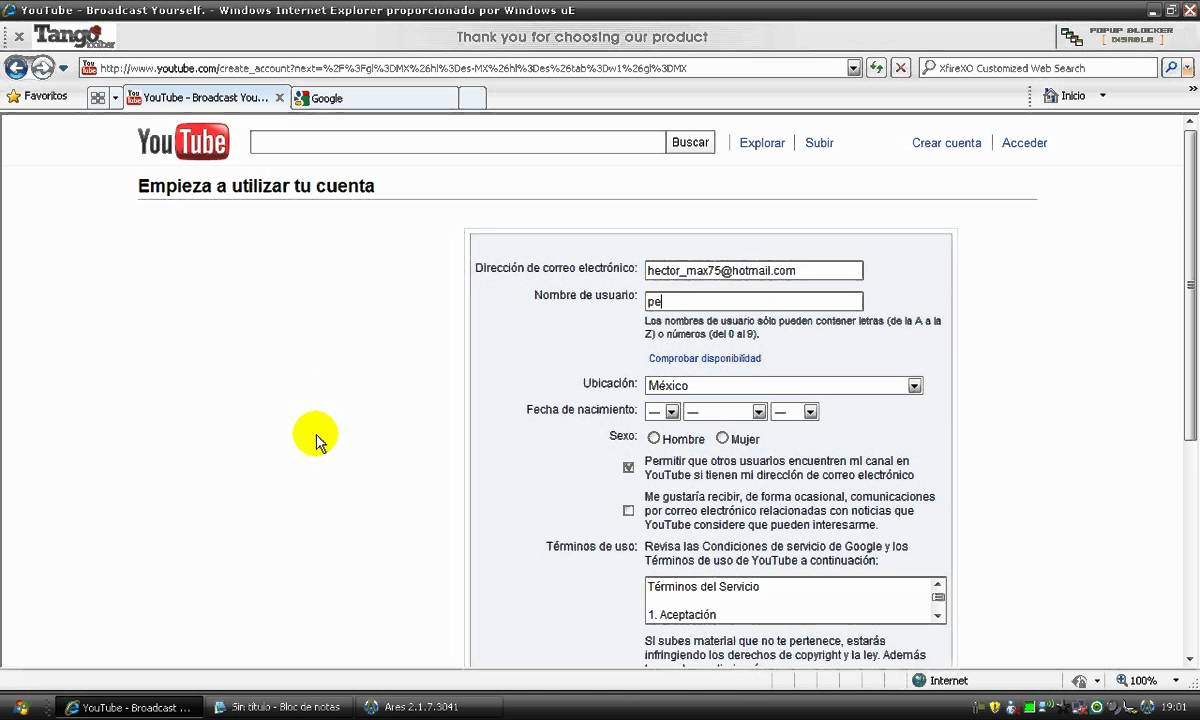Screen dimensions: 1200x720
Task: Click the XfireXO Customized Web Search field
Action: (1039, 68)
